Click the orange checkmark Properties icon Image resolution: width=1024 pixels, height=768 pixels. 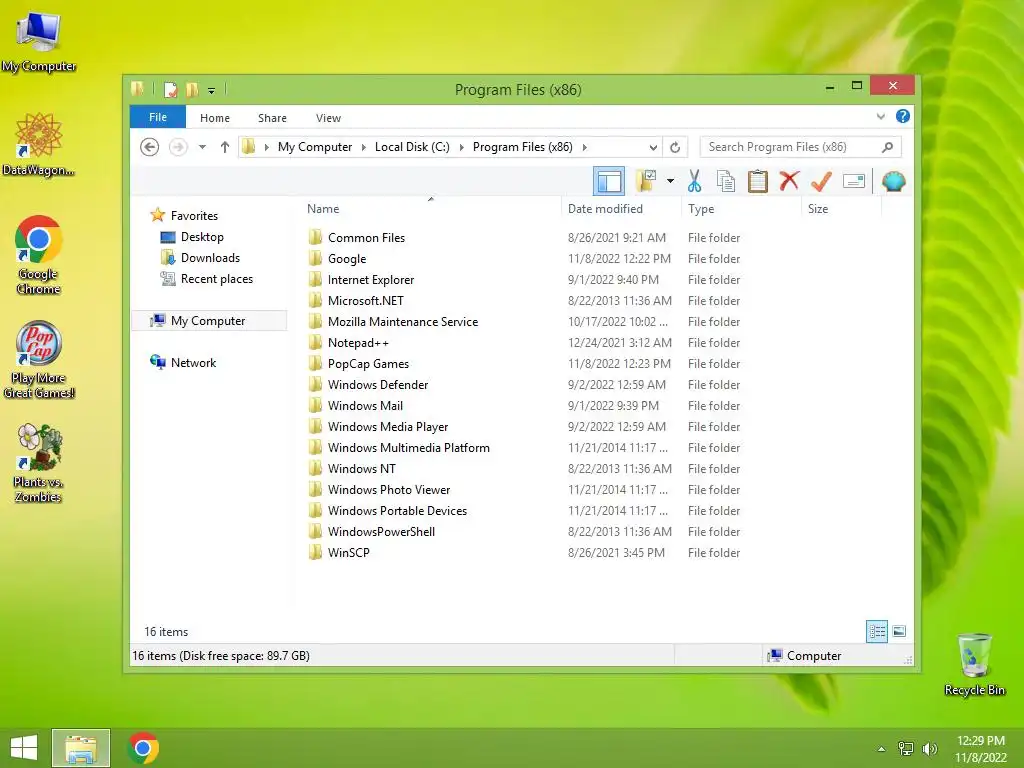coord(821,181)
